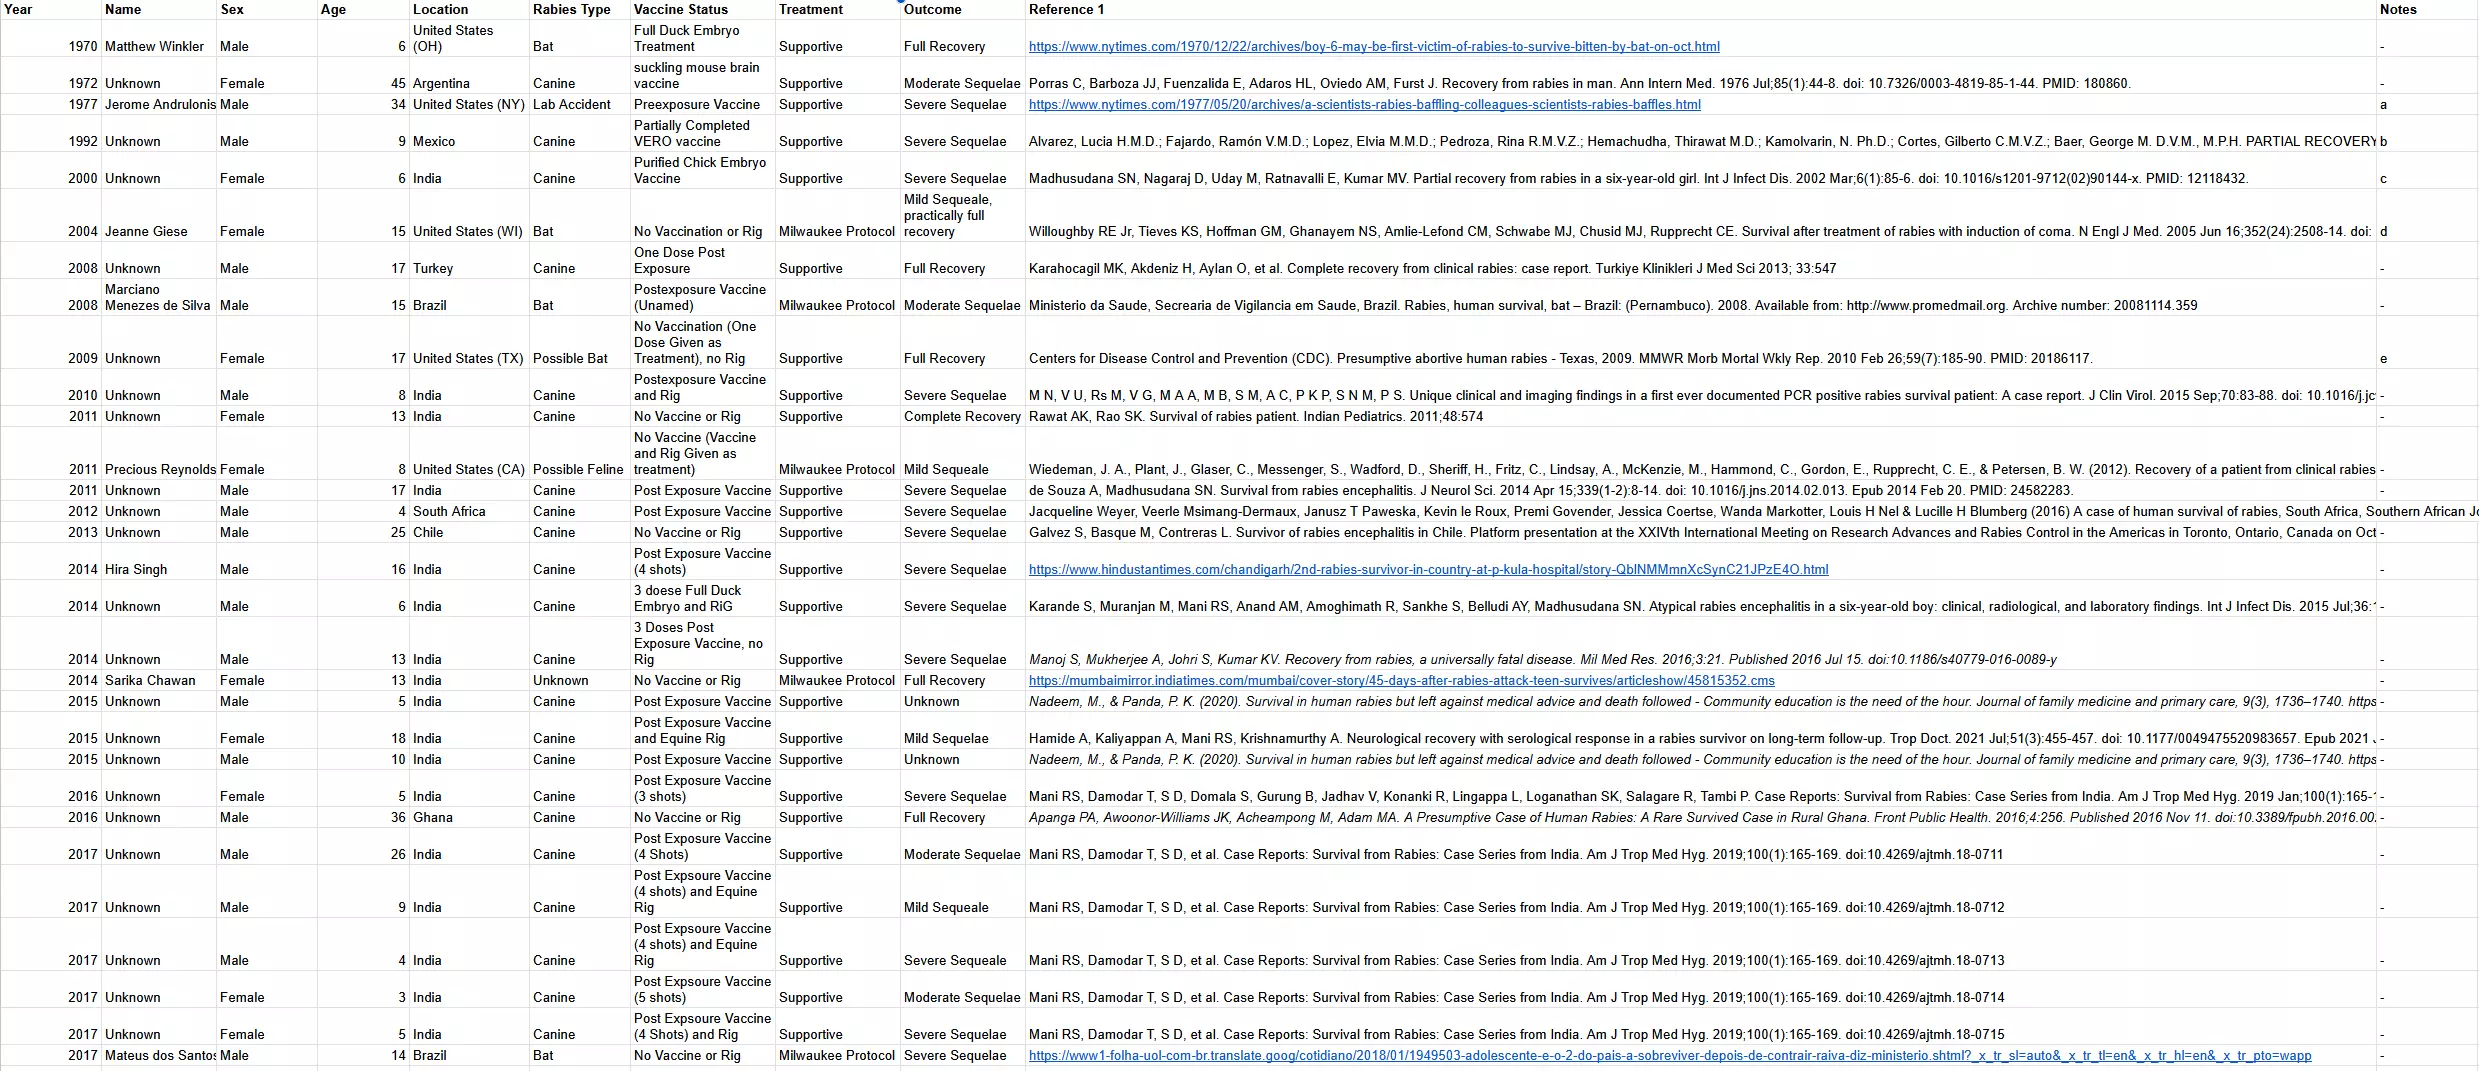Click the Karahocagil MK reference cell
This screenshot has width=2479, height=1071.
(x=1700, y=261)
